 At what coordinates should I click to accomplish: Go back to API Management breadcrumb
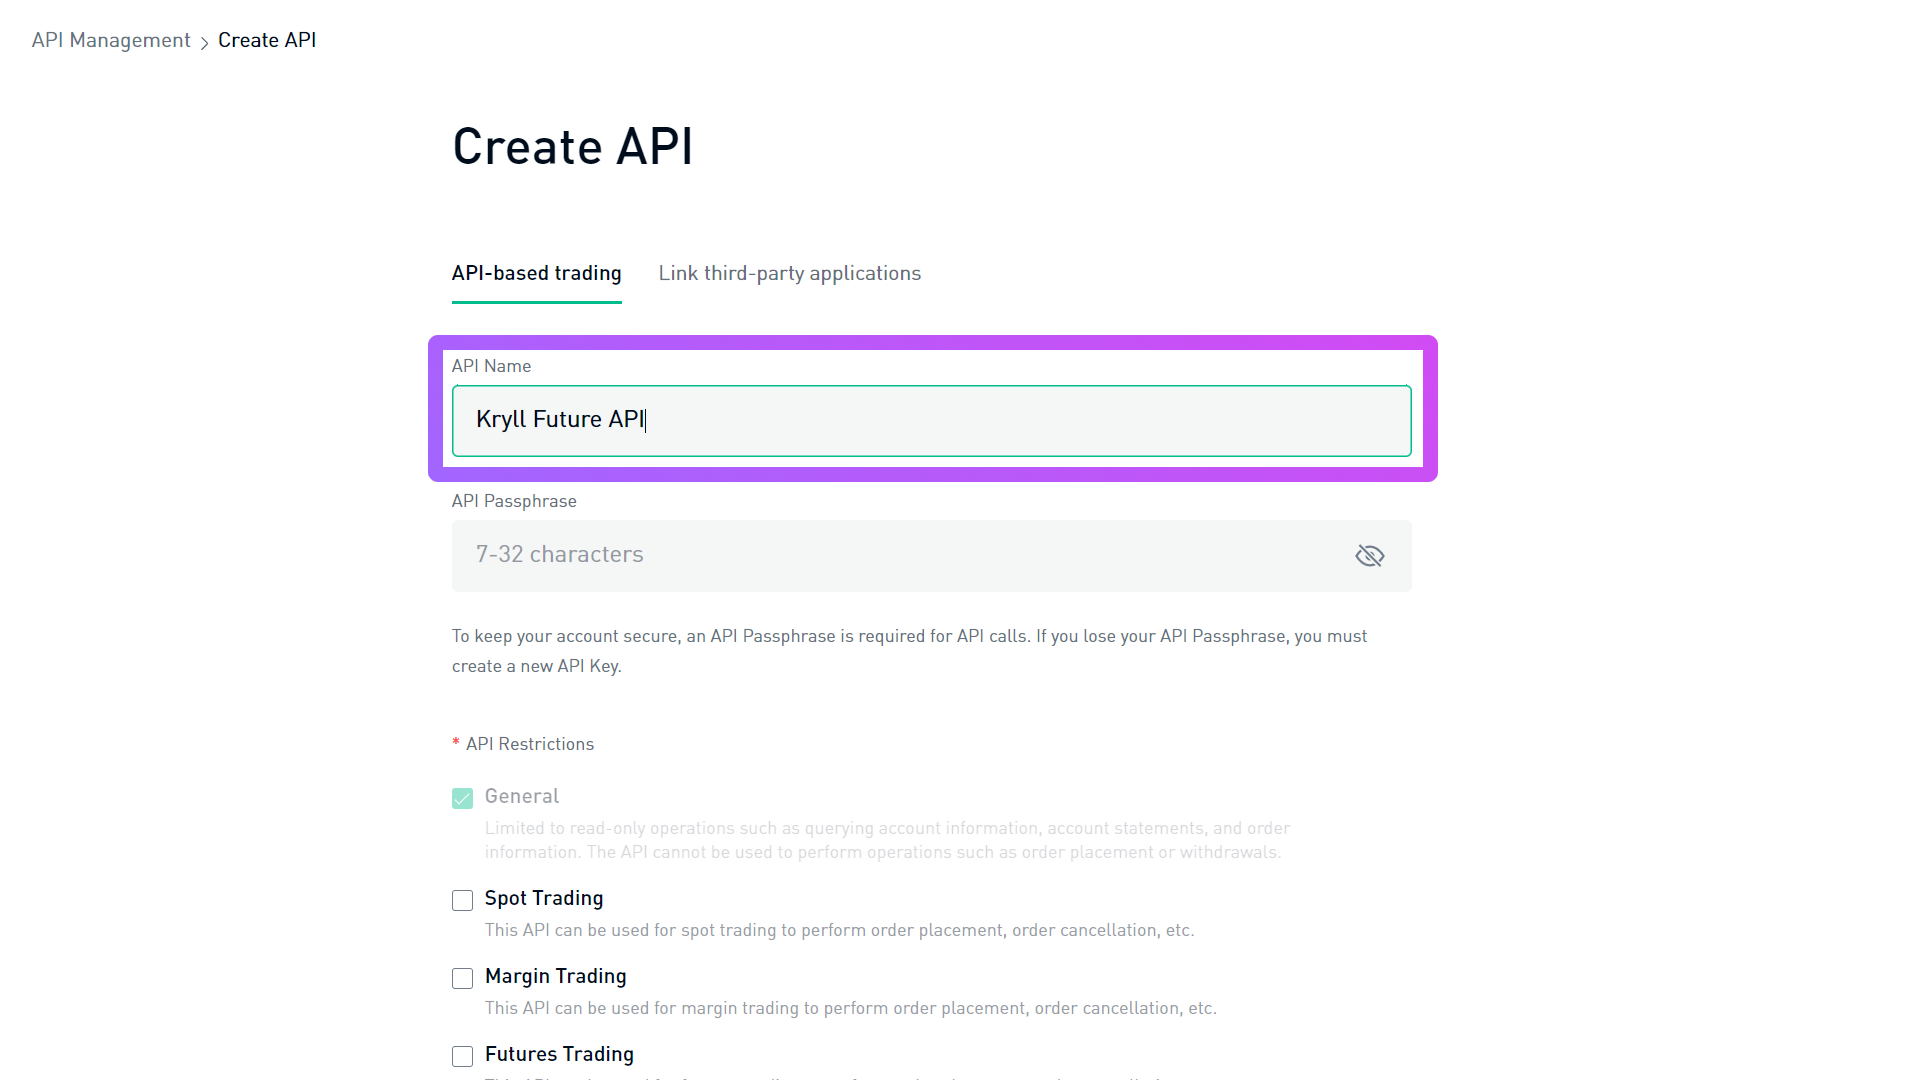coord(111,40)
